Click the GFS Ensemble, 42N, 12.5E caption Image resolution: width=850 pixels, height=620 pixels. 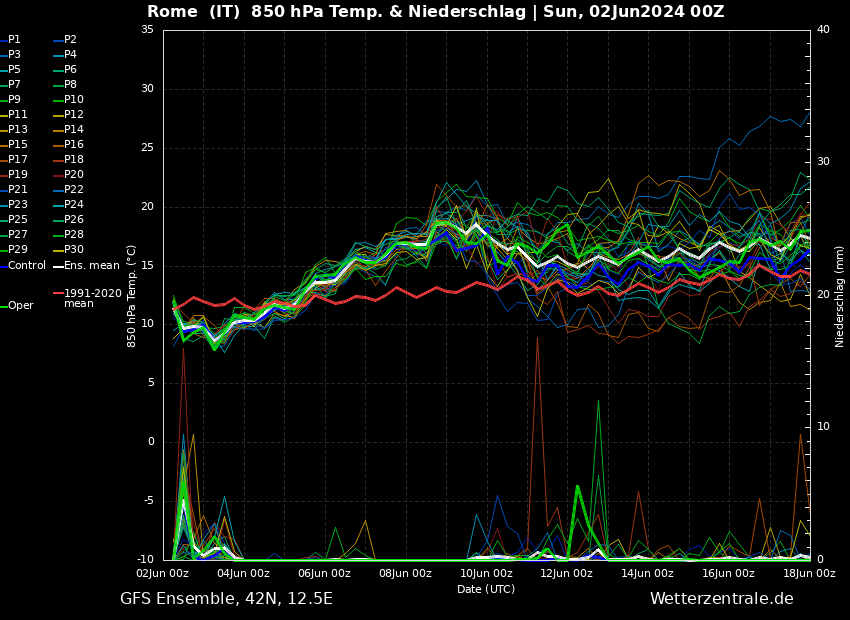point(226,599)
